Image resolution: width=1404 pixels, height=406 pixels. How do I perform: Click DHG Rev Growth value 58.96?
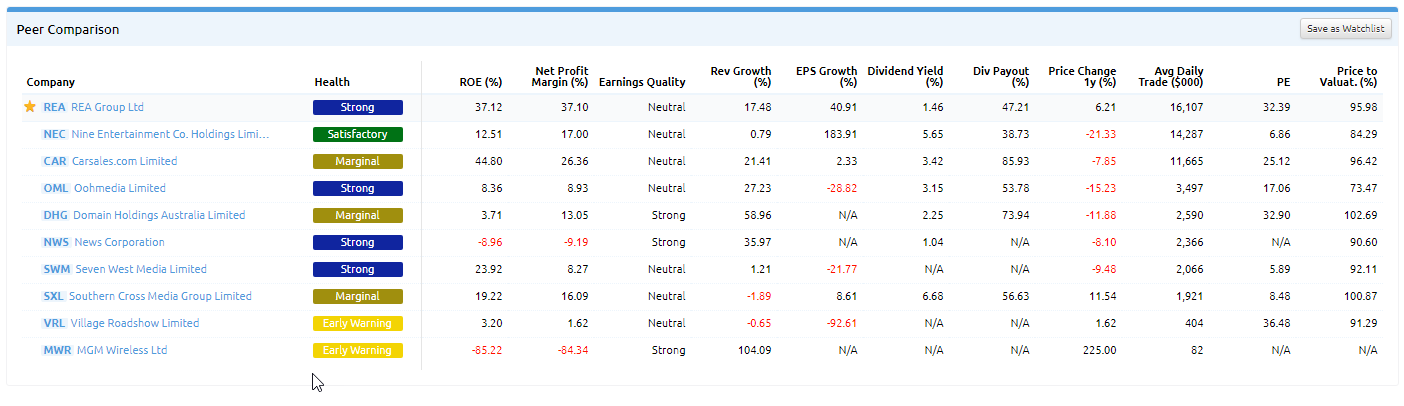click(757, 215)
